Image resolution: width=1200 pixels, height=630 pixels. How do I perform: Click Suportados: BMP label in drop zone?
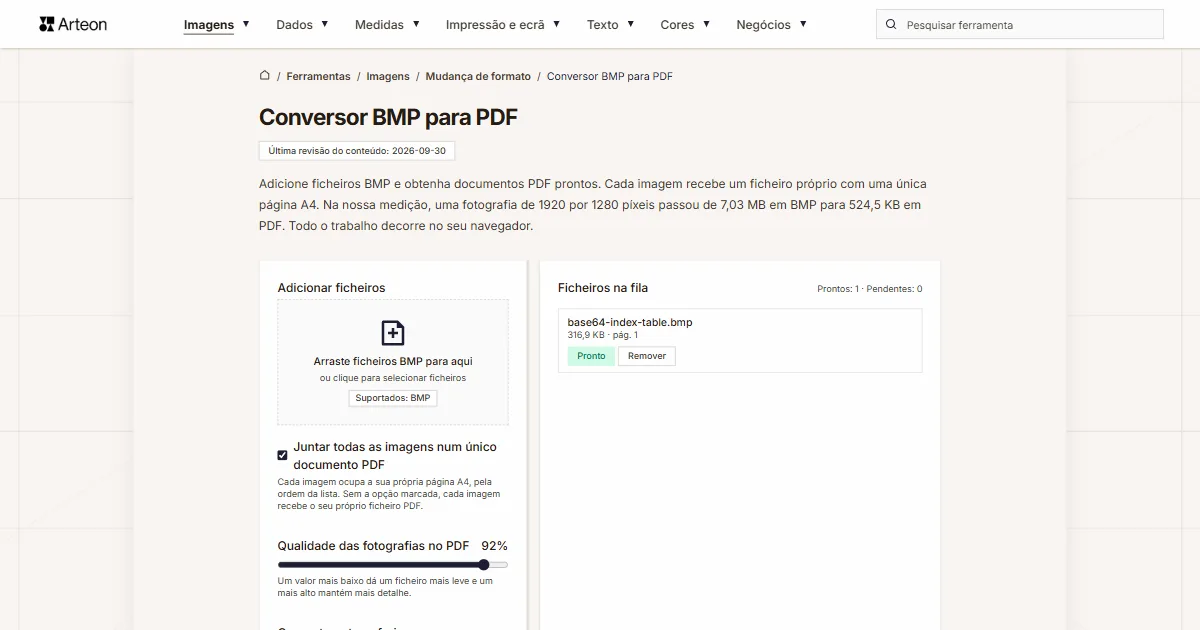tap(393, 398)
